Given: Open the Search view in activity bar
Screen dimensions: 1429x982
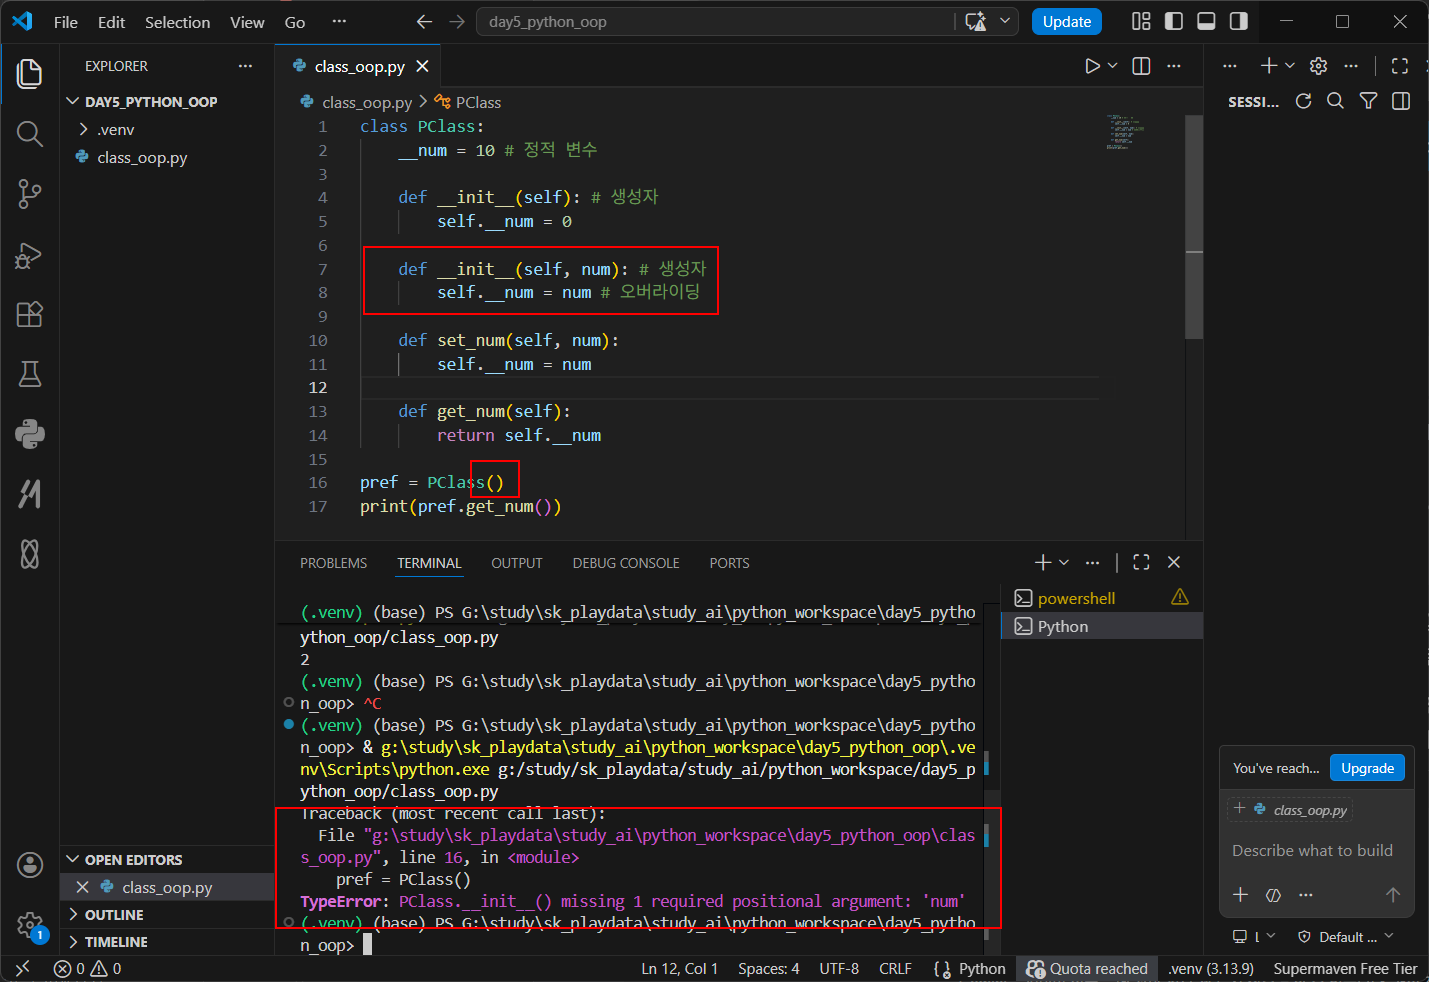Looking at the screenshot, I should point(30,134).
